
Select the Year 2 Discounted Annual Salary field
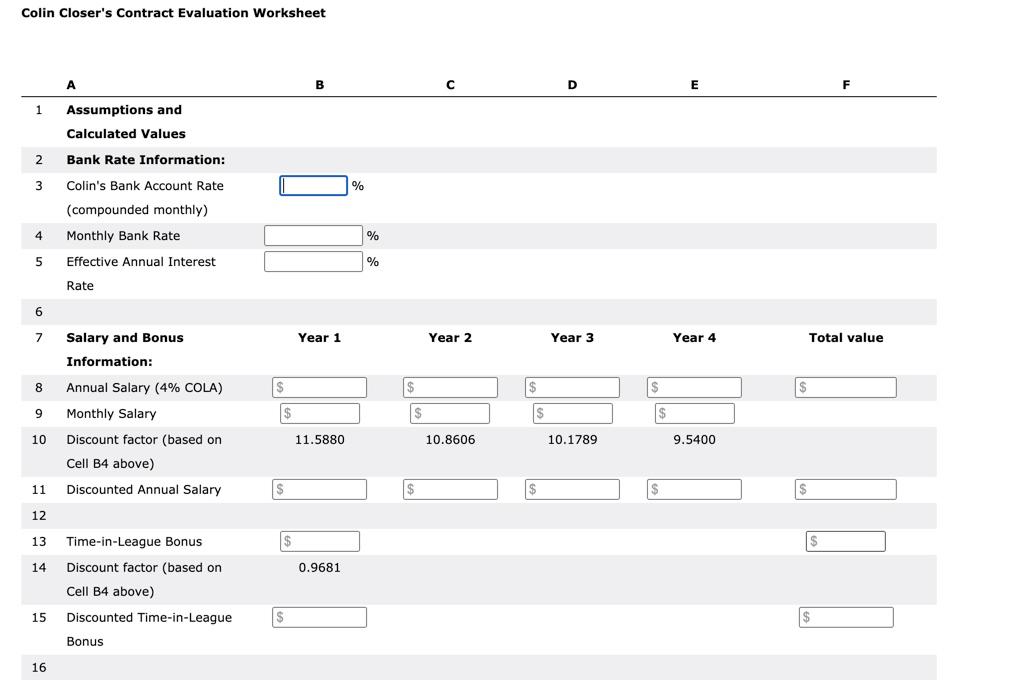450,489
